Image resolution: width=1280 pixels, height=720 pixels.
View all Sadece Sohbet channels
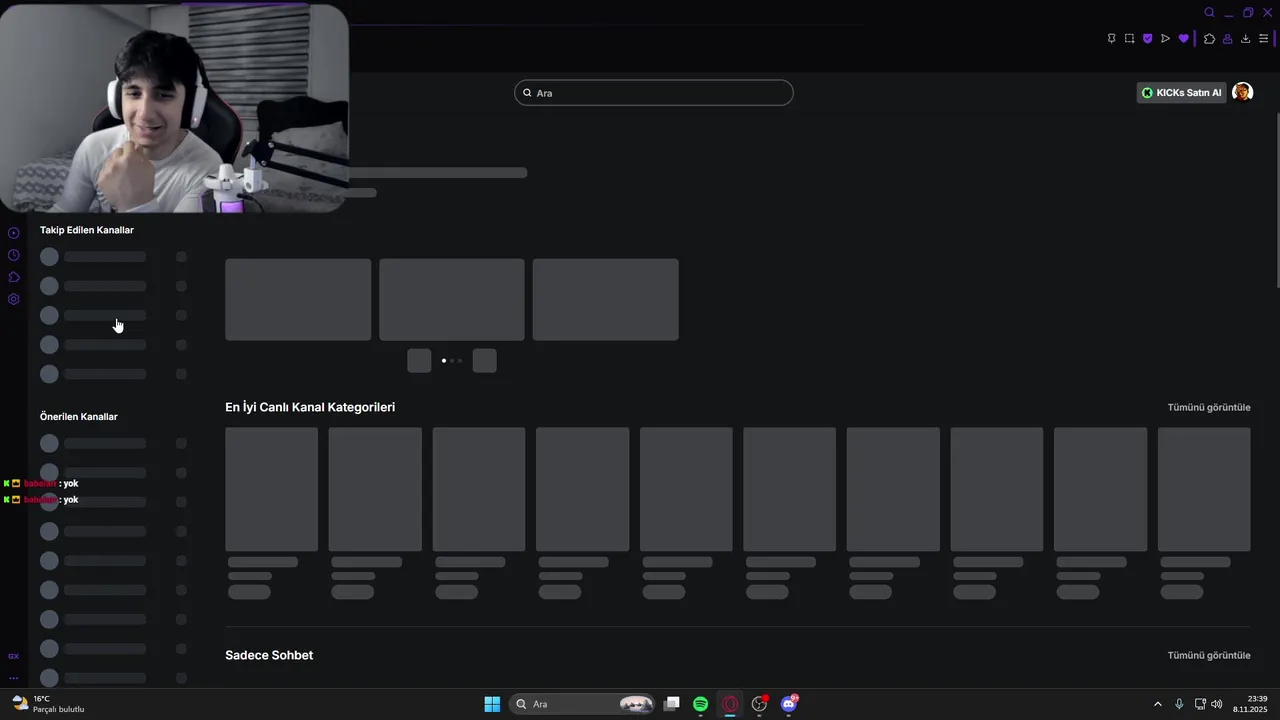click(x=1209, y=655)
